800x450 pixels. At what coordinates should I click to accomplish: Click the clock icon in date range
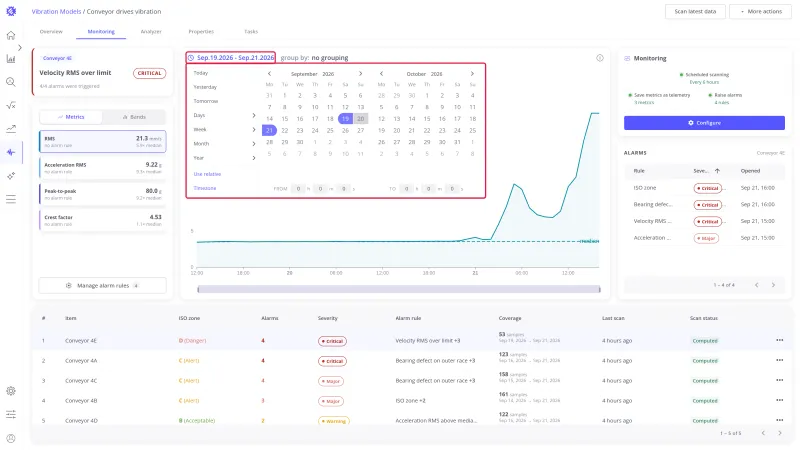tap(191, 58)
